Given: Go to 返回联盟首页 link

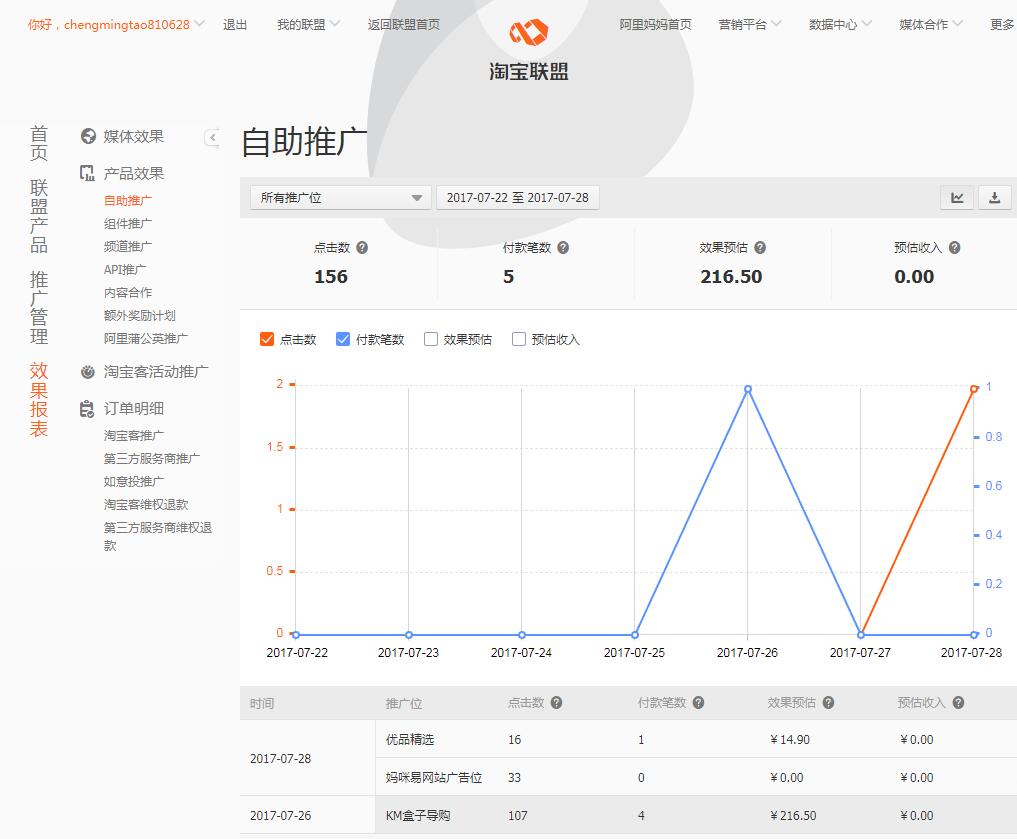Looking at the screenshot, I should (403, 25).
